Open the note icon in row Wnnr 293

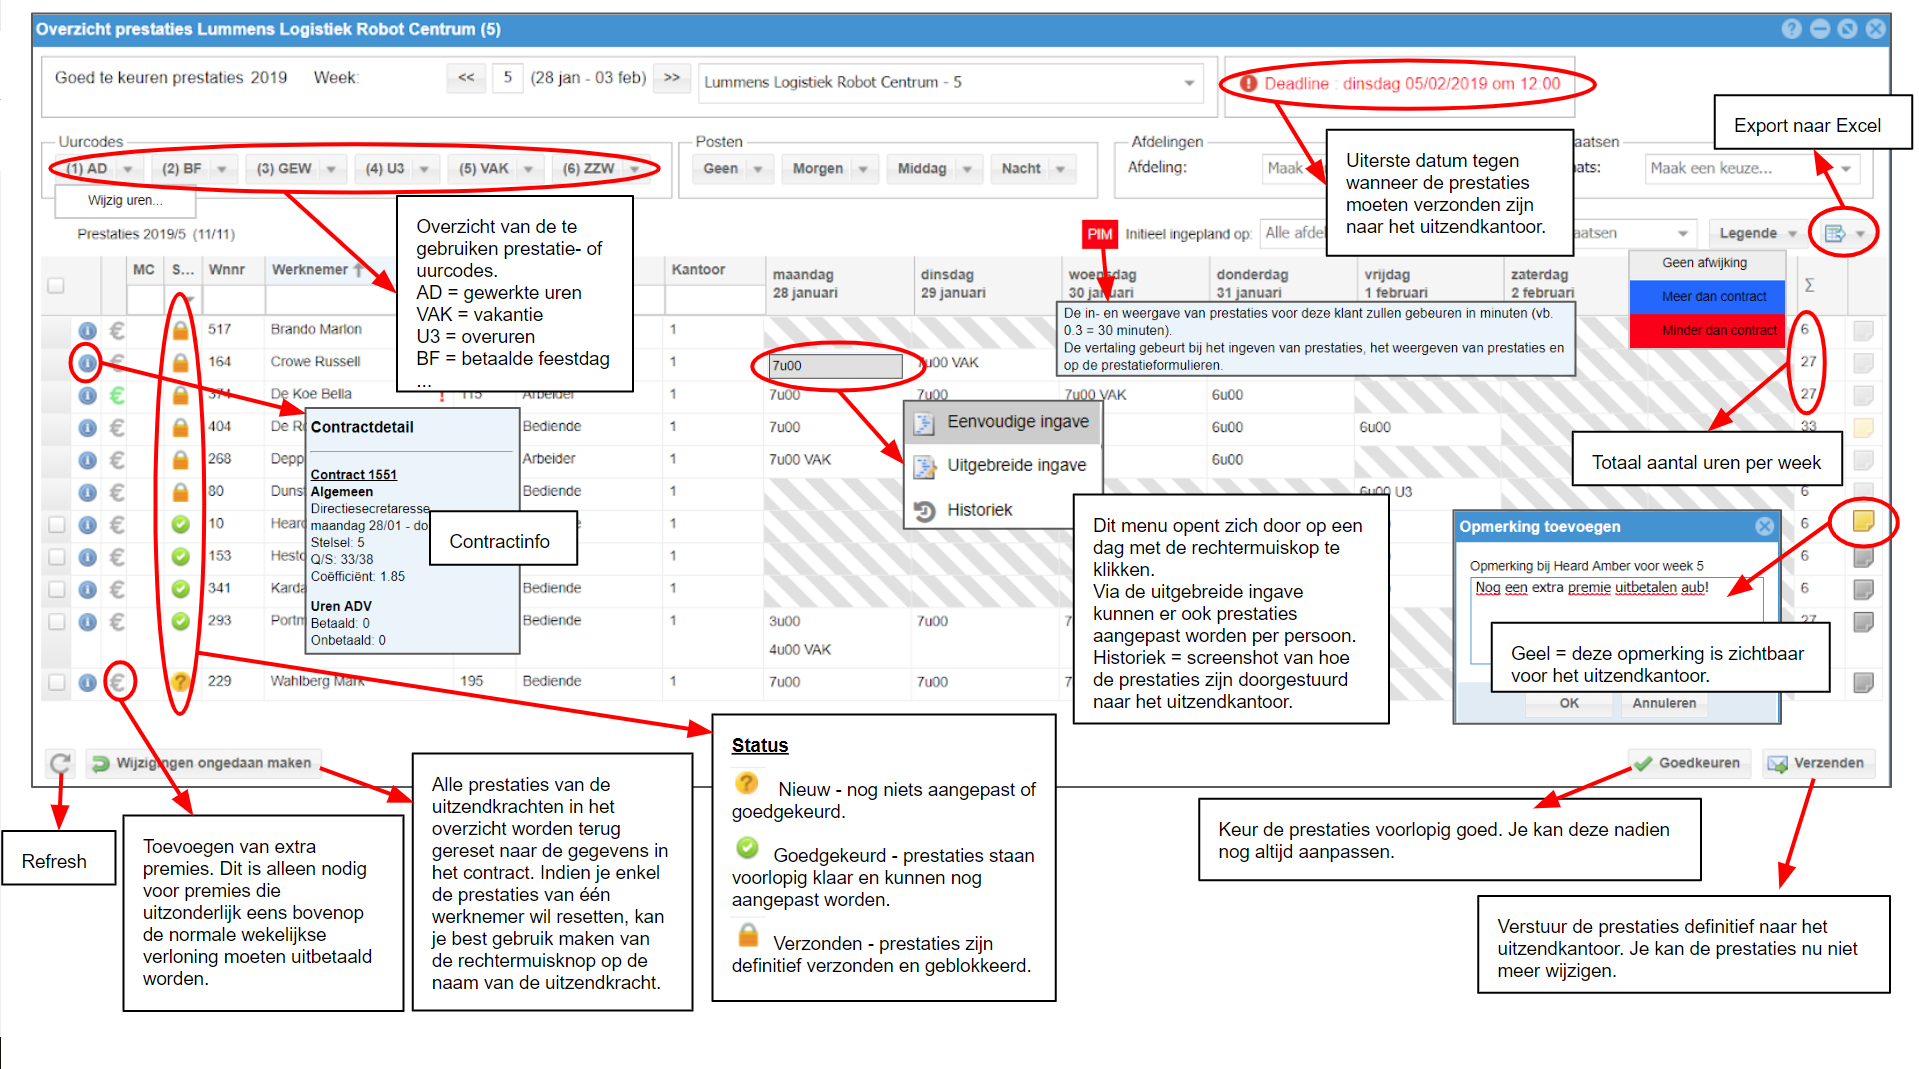[x=1863, y=622]
